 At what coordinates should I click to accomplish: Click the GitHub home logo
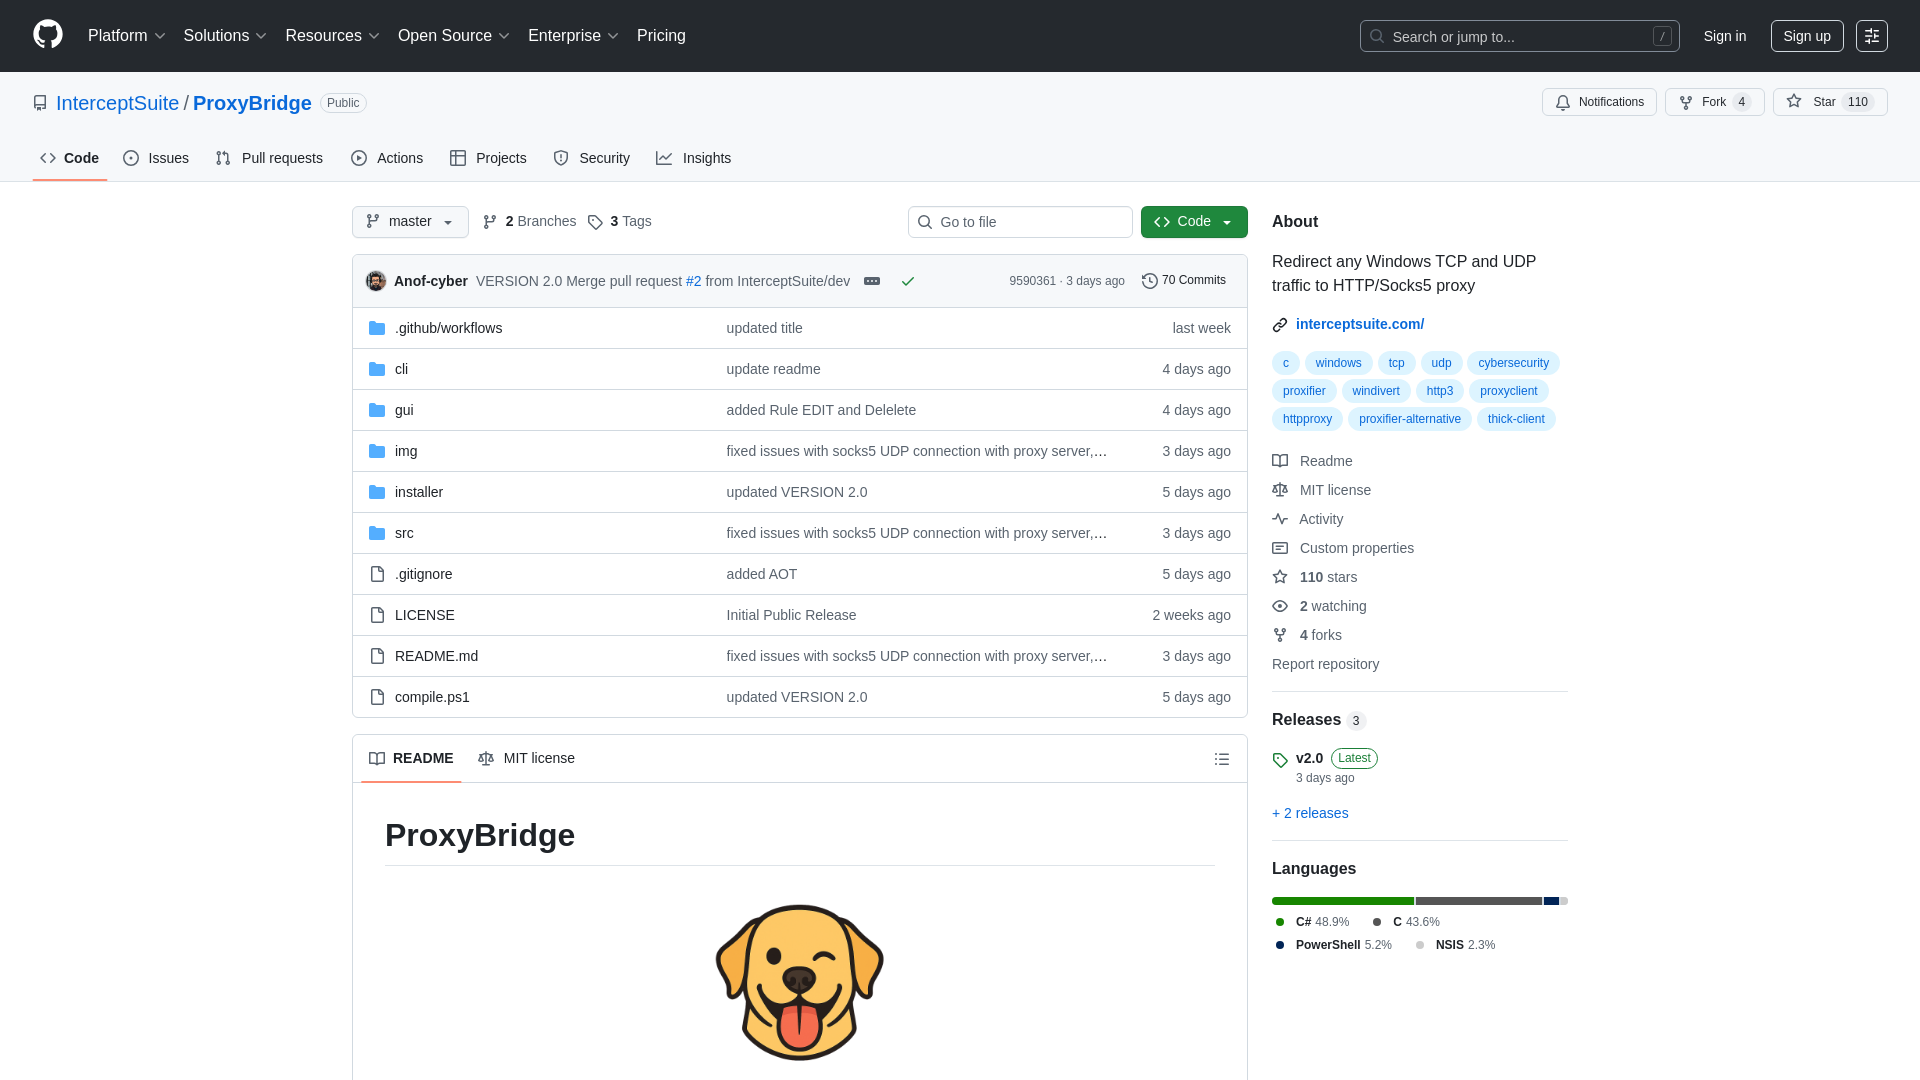point(46,35)
